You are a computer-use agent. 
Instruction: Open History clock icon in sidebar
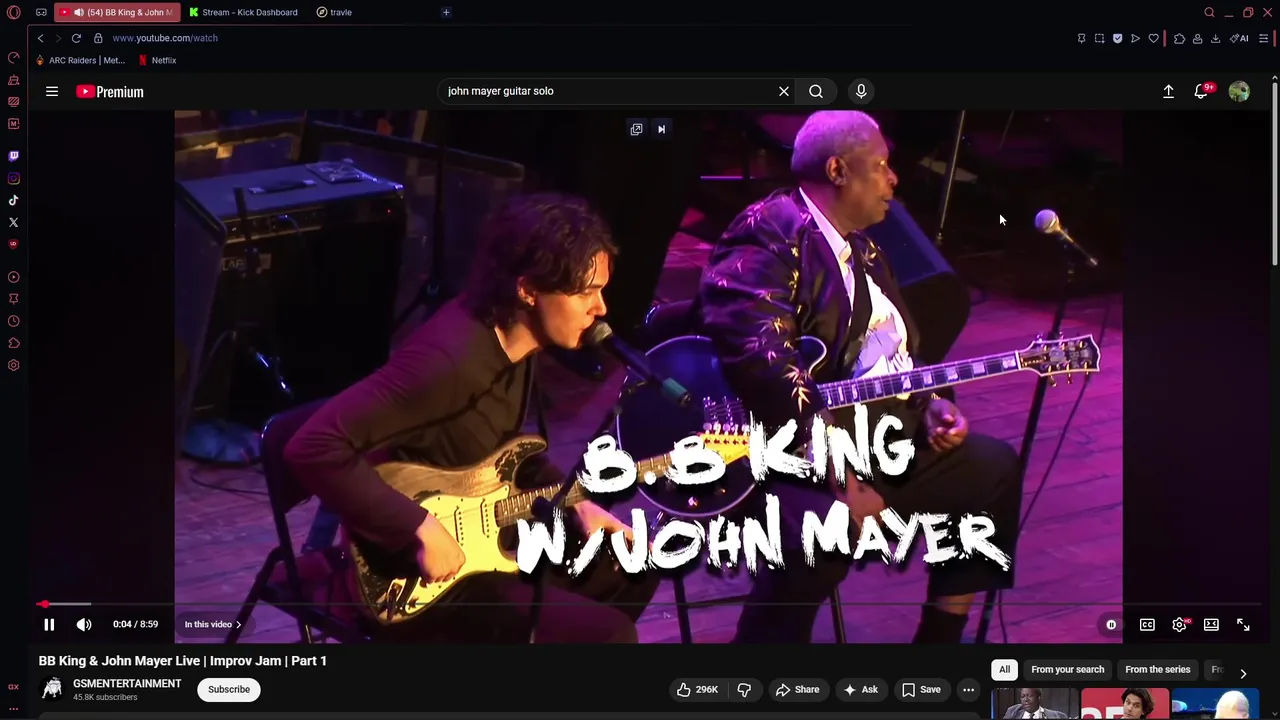(x=13, y=321)
